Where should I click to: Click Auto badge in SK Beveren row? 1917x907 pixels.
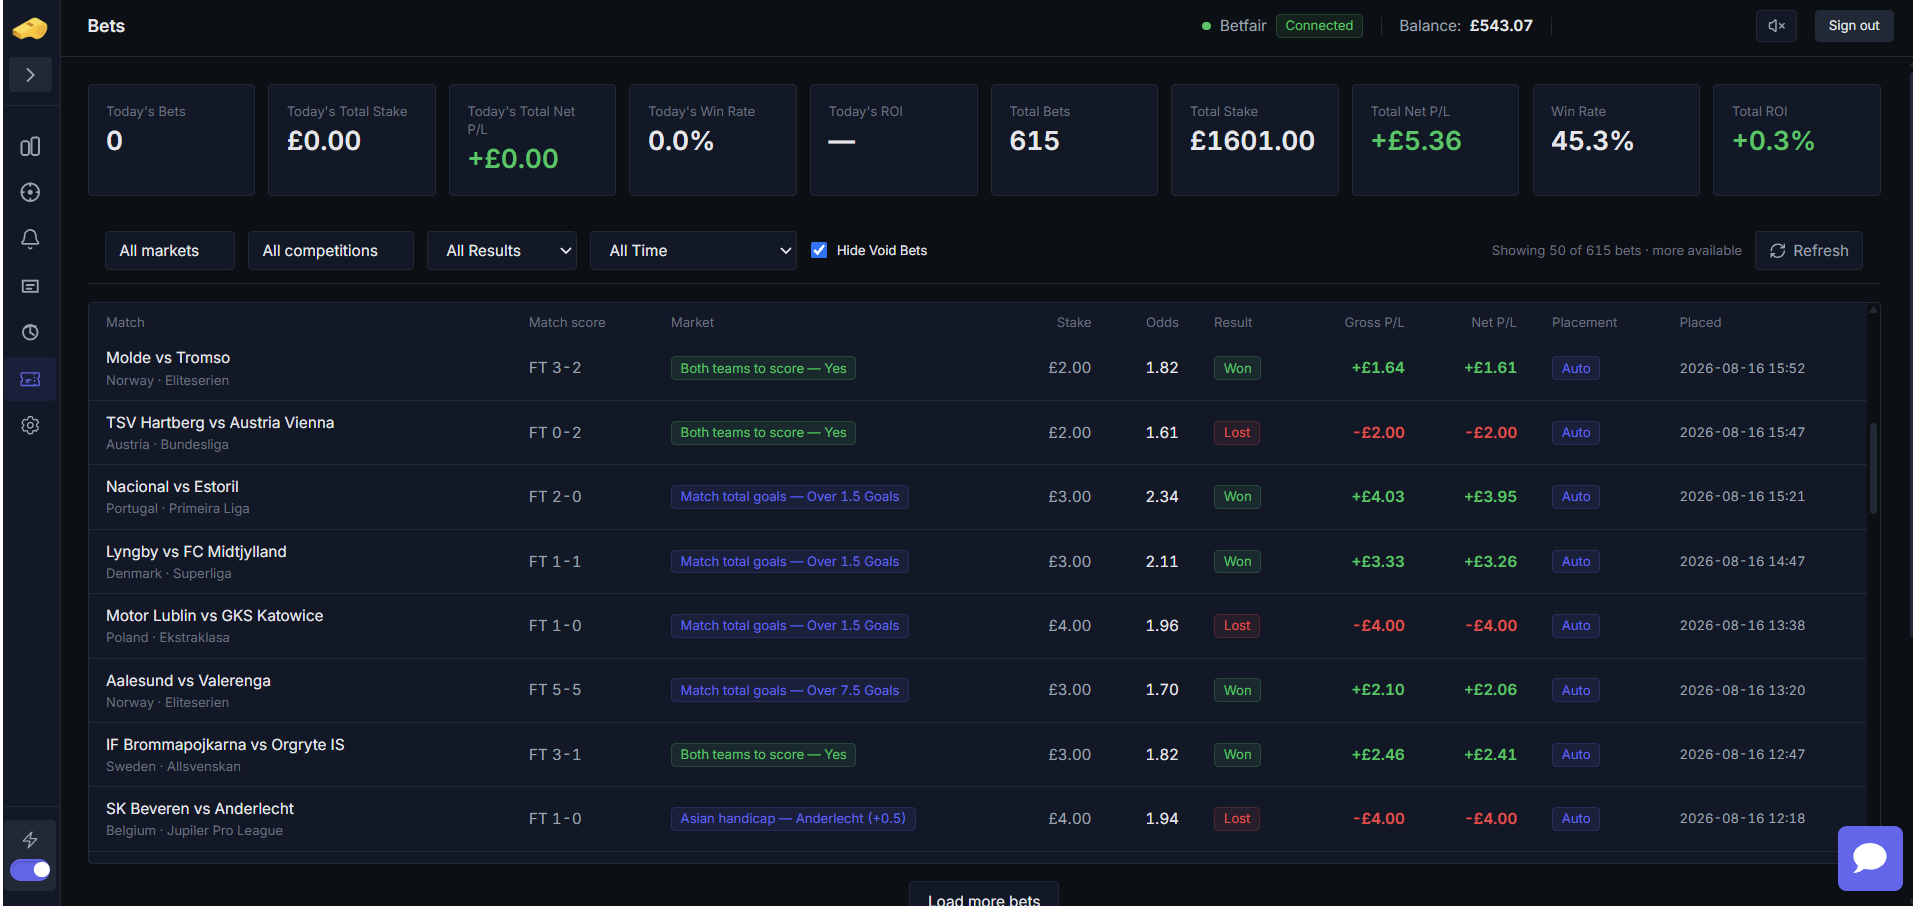(1575, 819)
